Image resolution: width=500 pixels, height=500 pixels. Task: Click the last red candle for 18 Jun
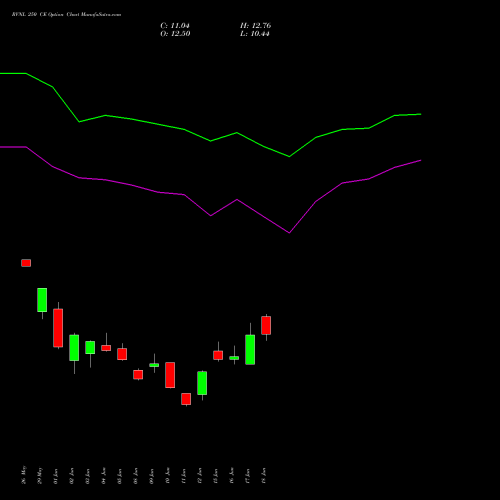(x=266, y=325)
